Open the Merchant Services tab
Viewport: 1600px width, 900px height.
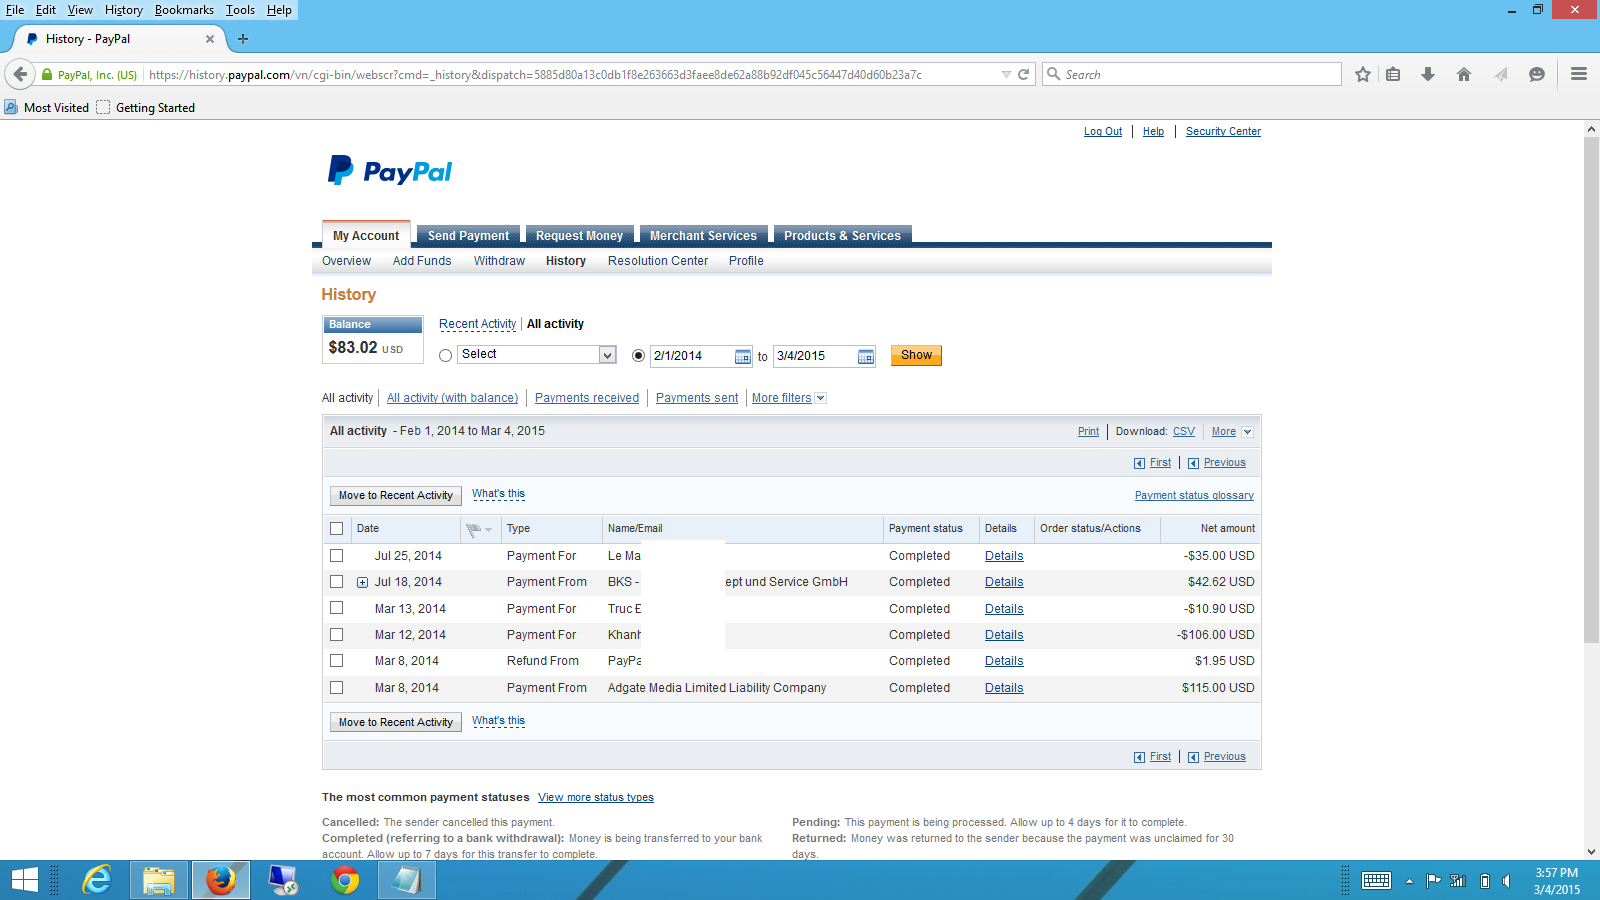click(x=703, y=235)
